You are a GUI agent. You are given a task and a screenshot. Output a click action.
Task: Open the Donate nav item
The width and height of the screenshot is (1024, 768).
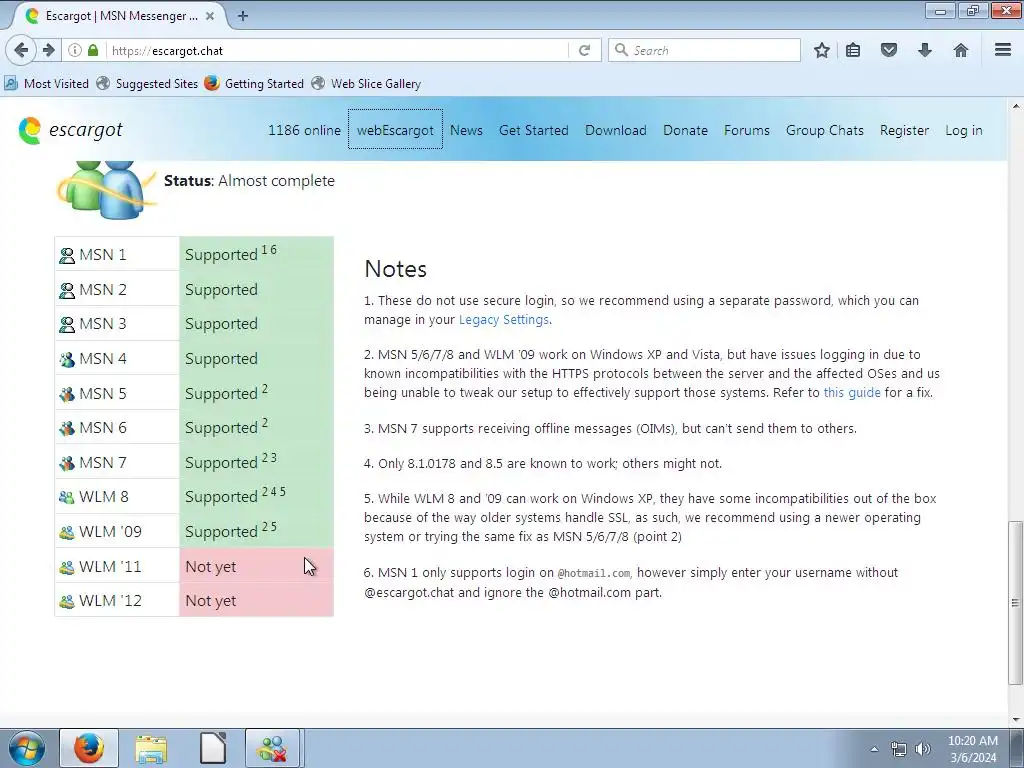[x=685, y=130]
